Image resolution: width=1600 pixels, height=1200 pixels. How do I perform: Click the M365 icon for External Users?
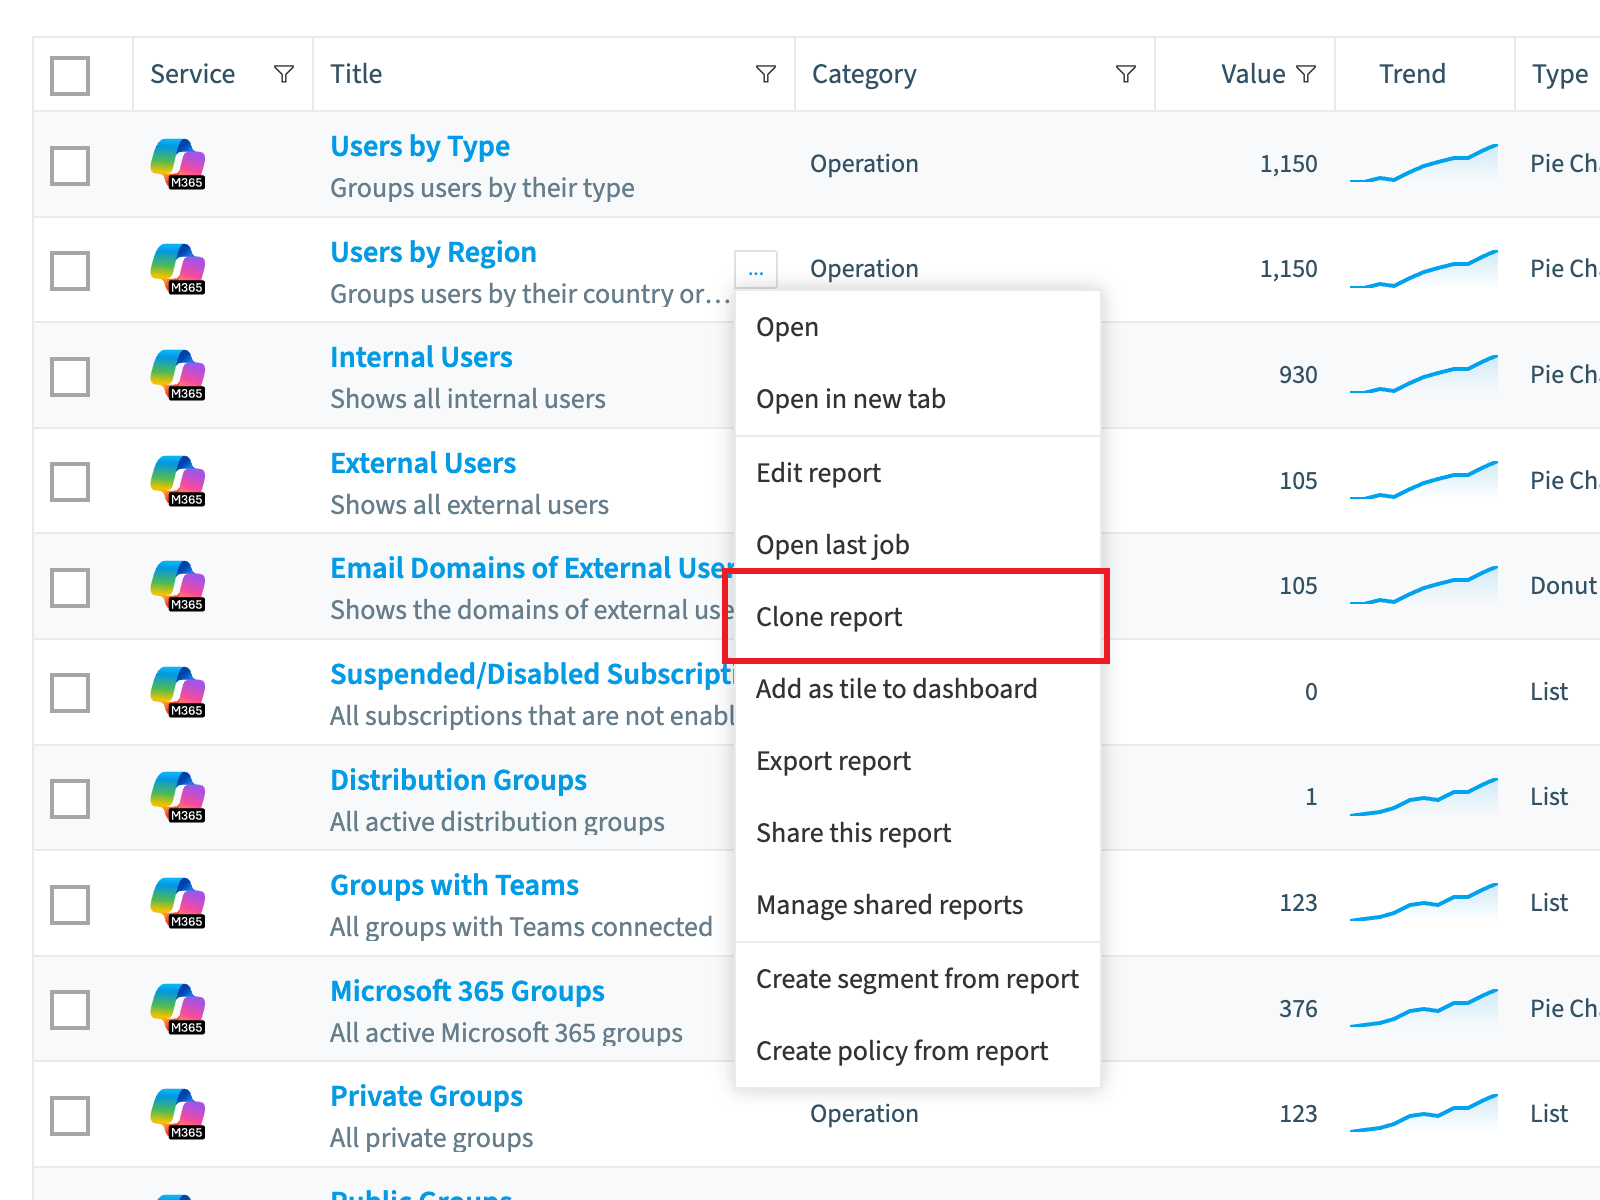(178, 481)
